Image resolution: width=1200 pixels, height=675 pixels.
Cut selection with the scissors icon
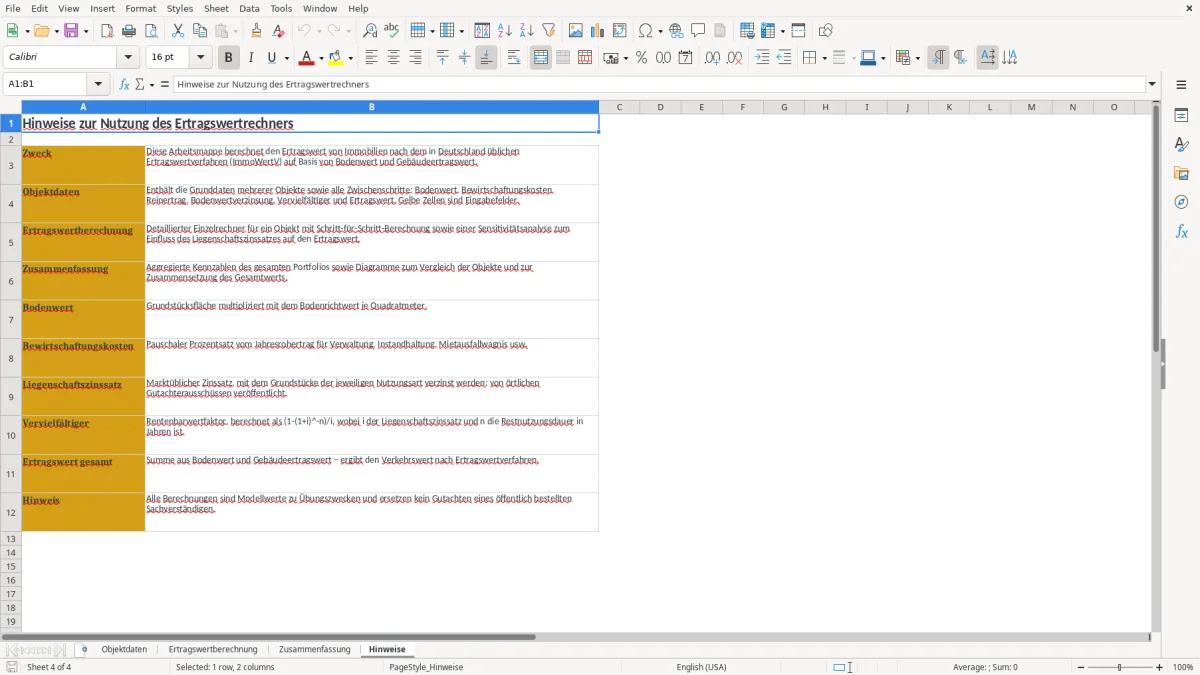[178, 31]
